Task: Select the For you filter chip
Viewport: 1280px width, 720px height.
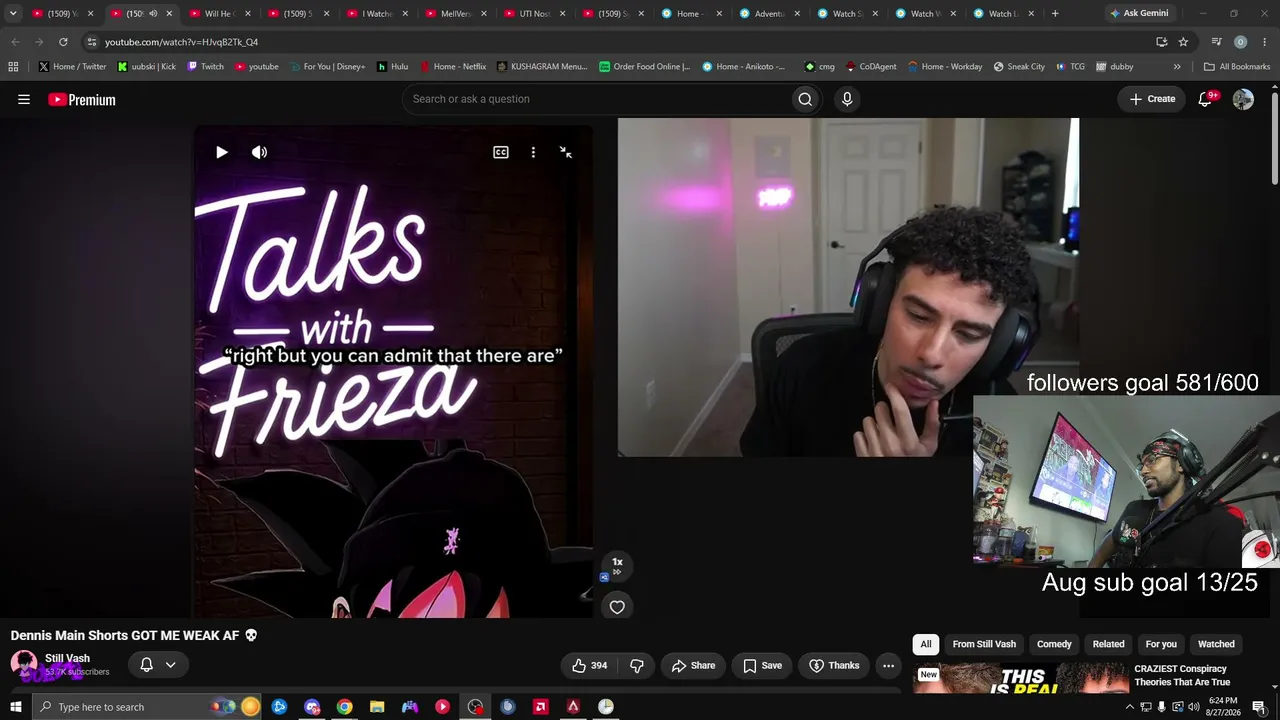Action: click(x=1161, y=644)
